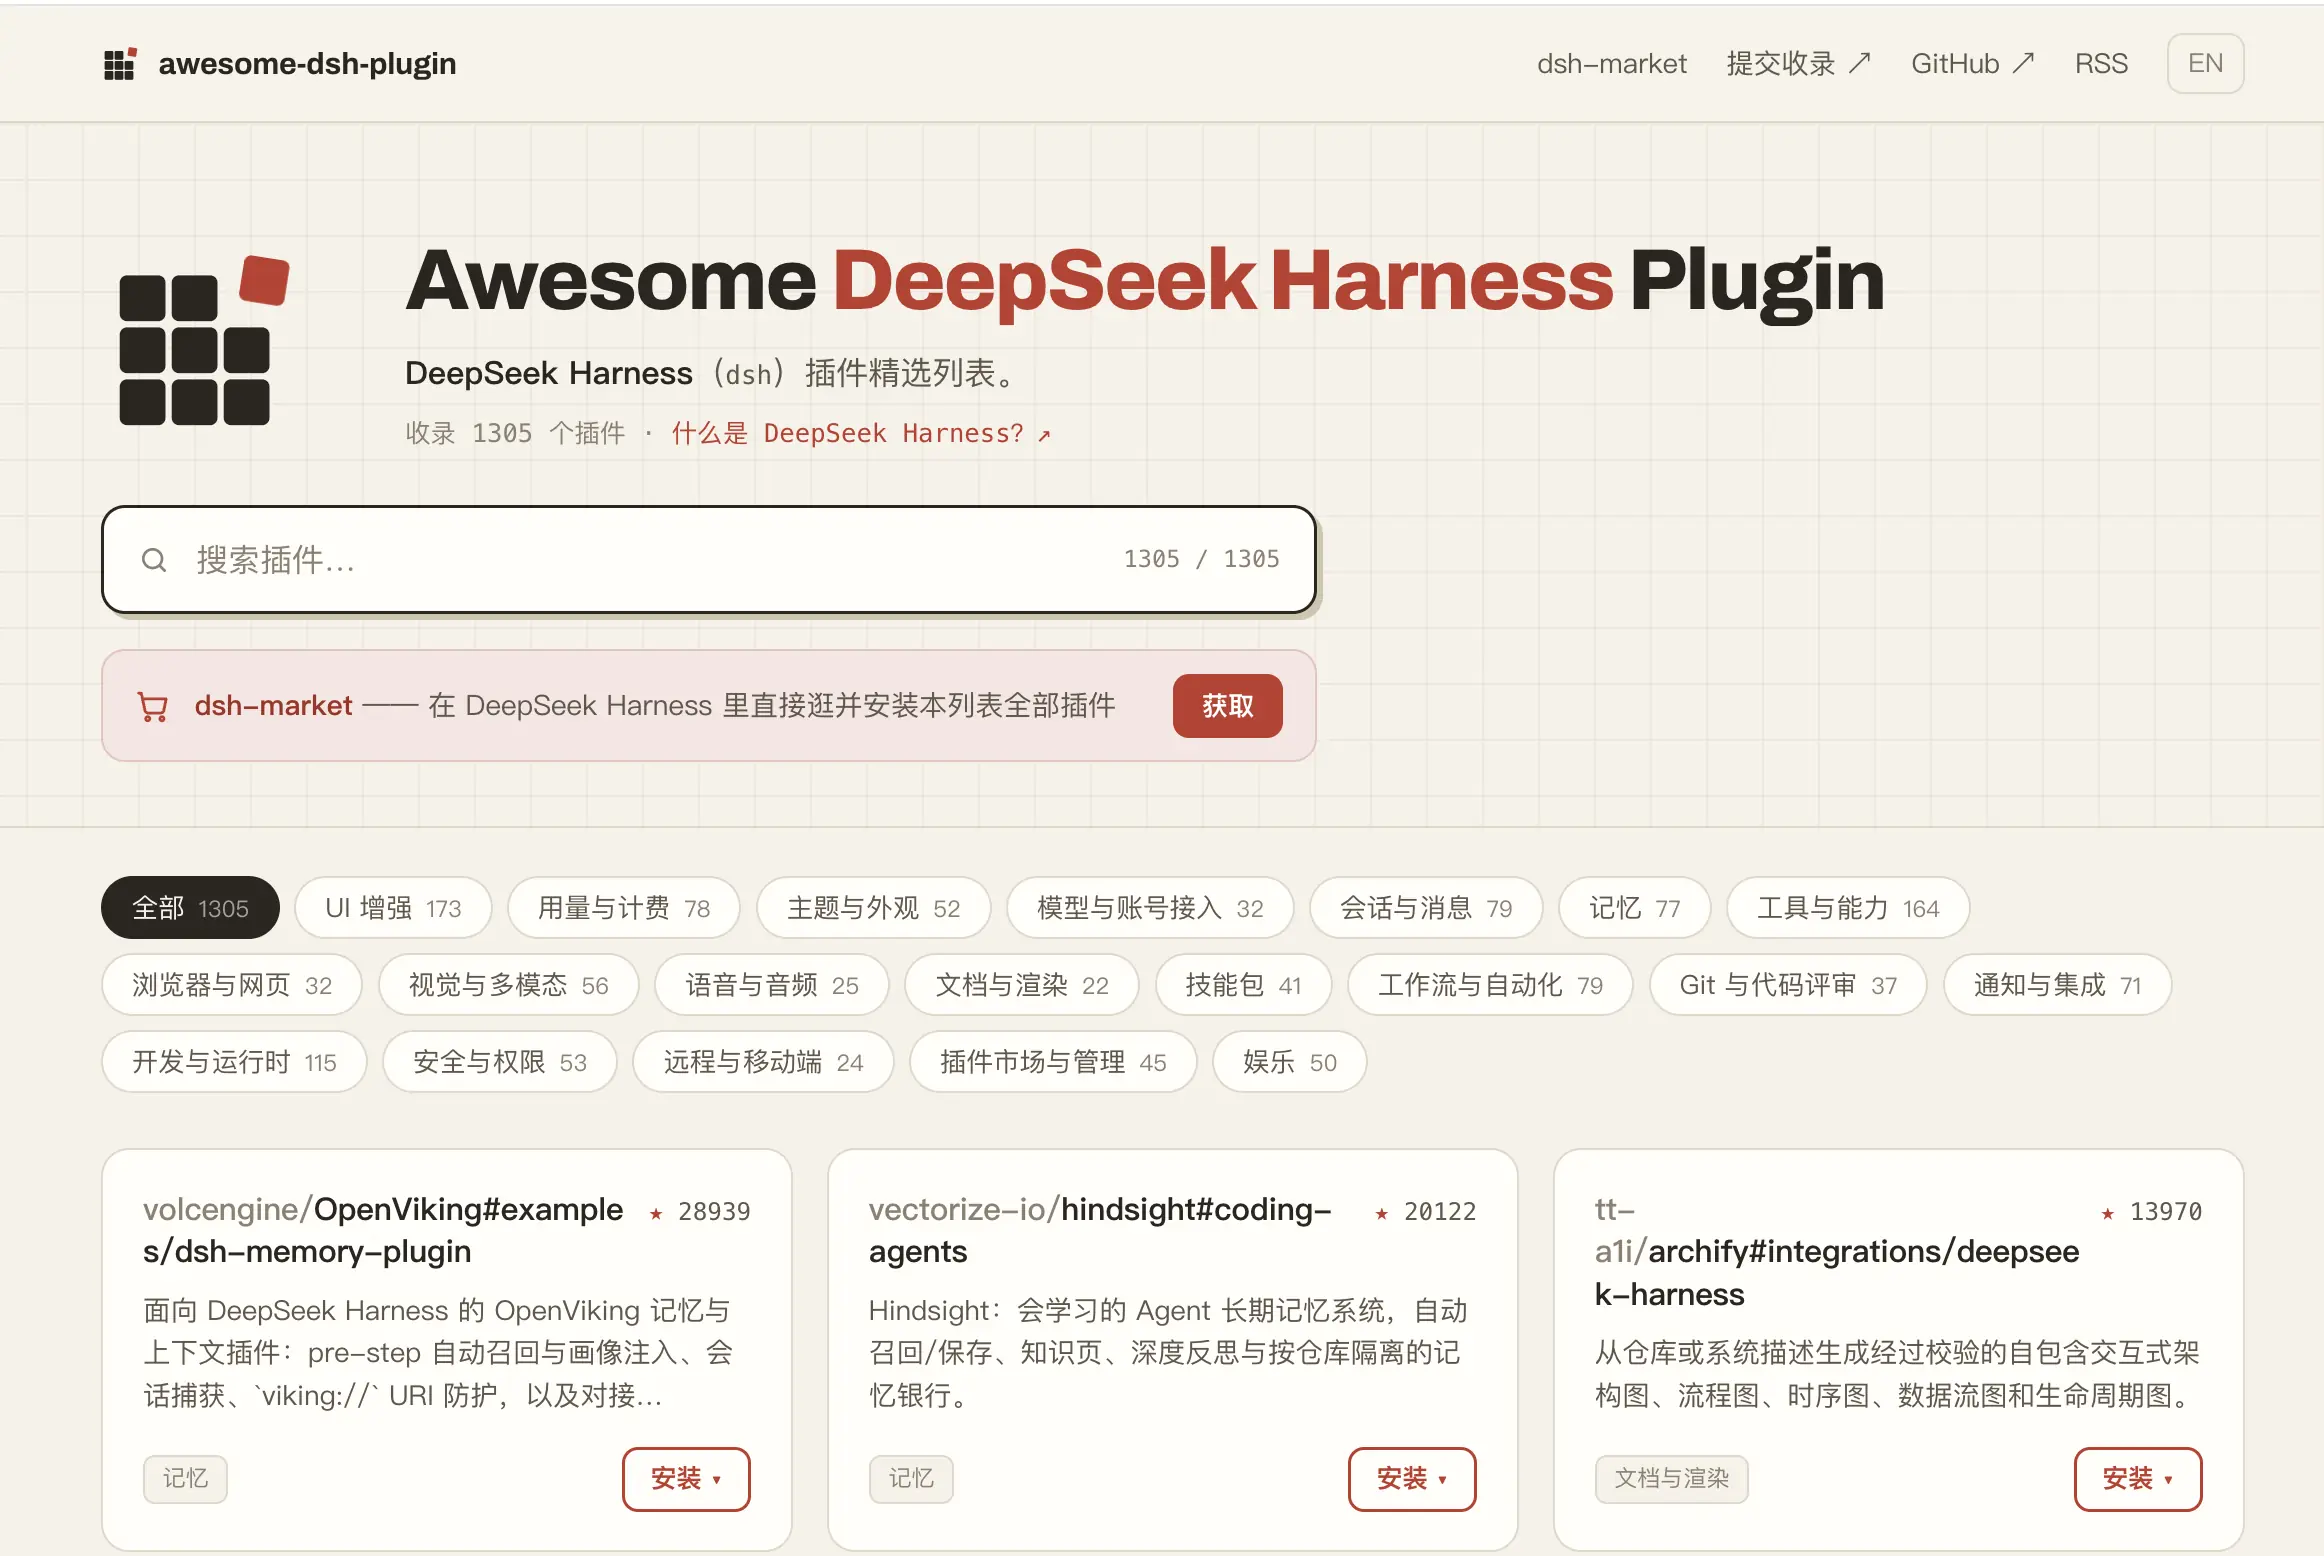Screen dimensions: 2324x1556
Task: Select the 插件市场与管理 45 filter
Action: [1053, 1062]
